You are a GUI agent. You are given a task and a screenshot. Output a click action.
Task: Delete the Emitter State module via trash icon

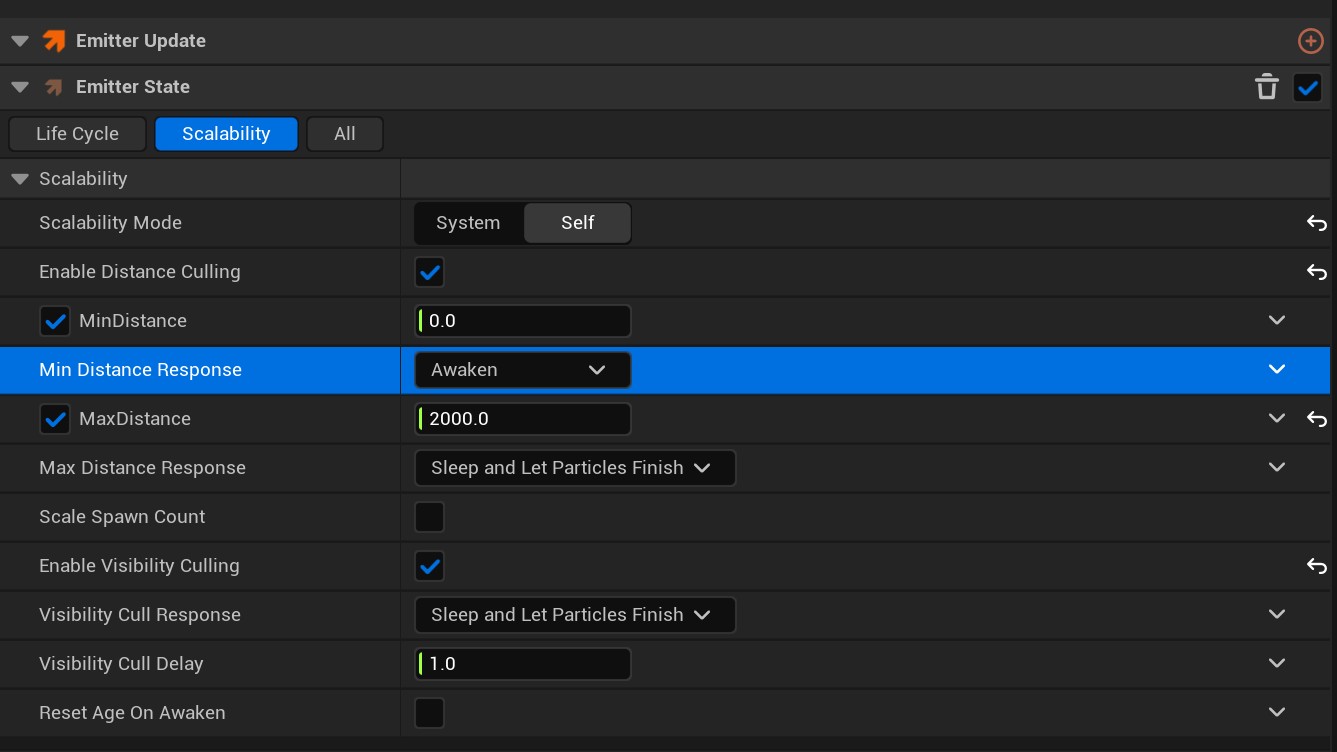[x=1266, y=87]
